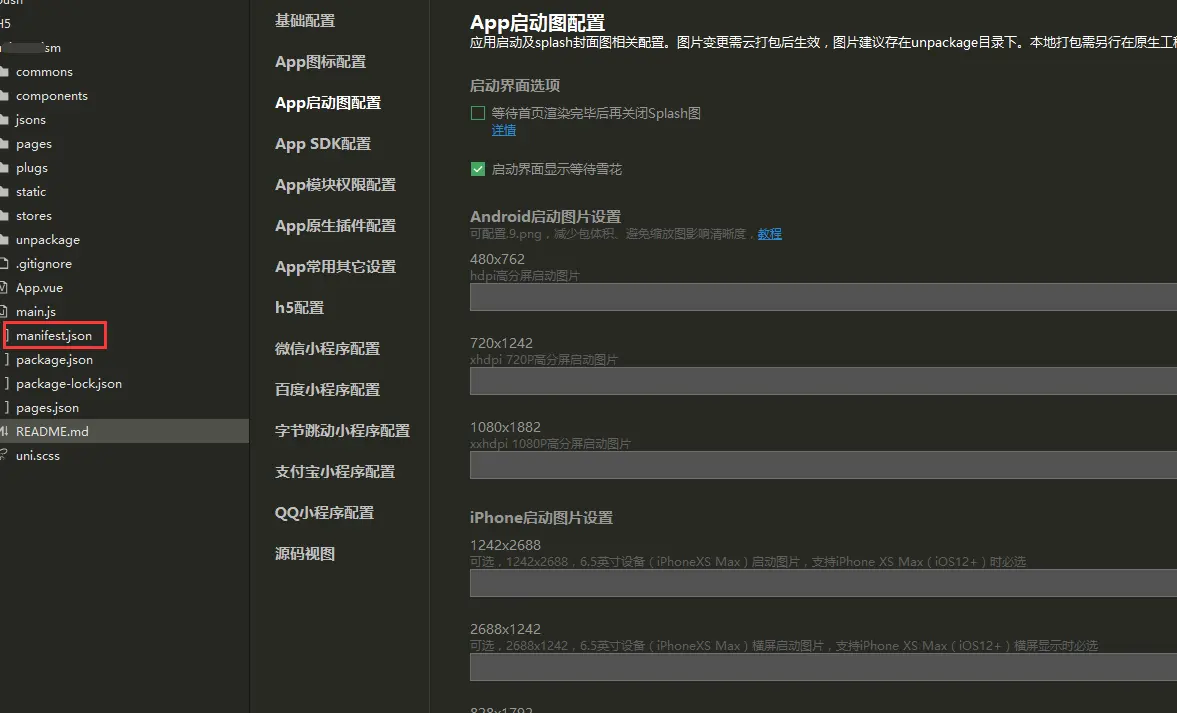The height and width of the screenshot is (713, 1177).
Task: Open the stores folder
Action: [34, 216]
